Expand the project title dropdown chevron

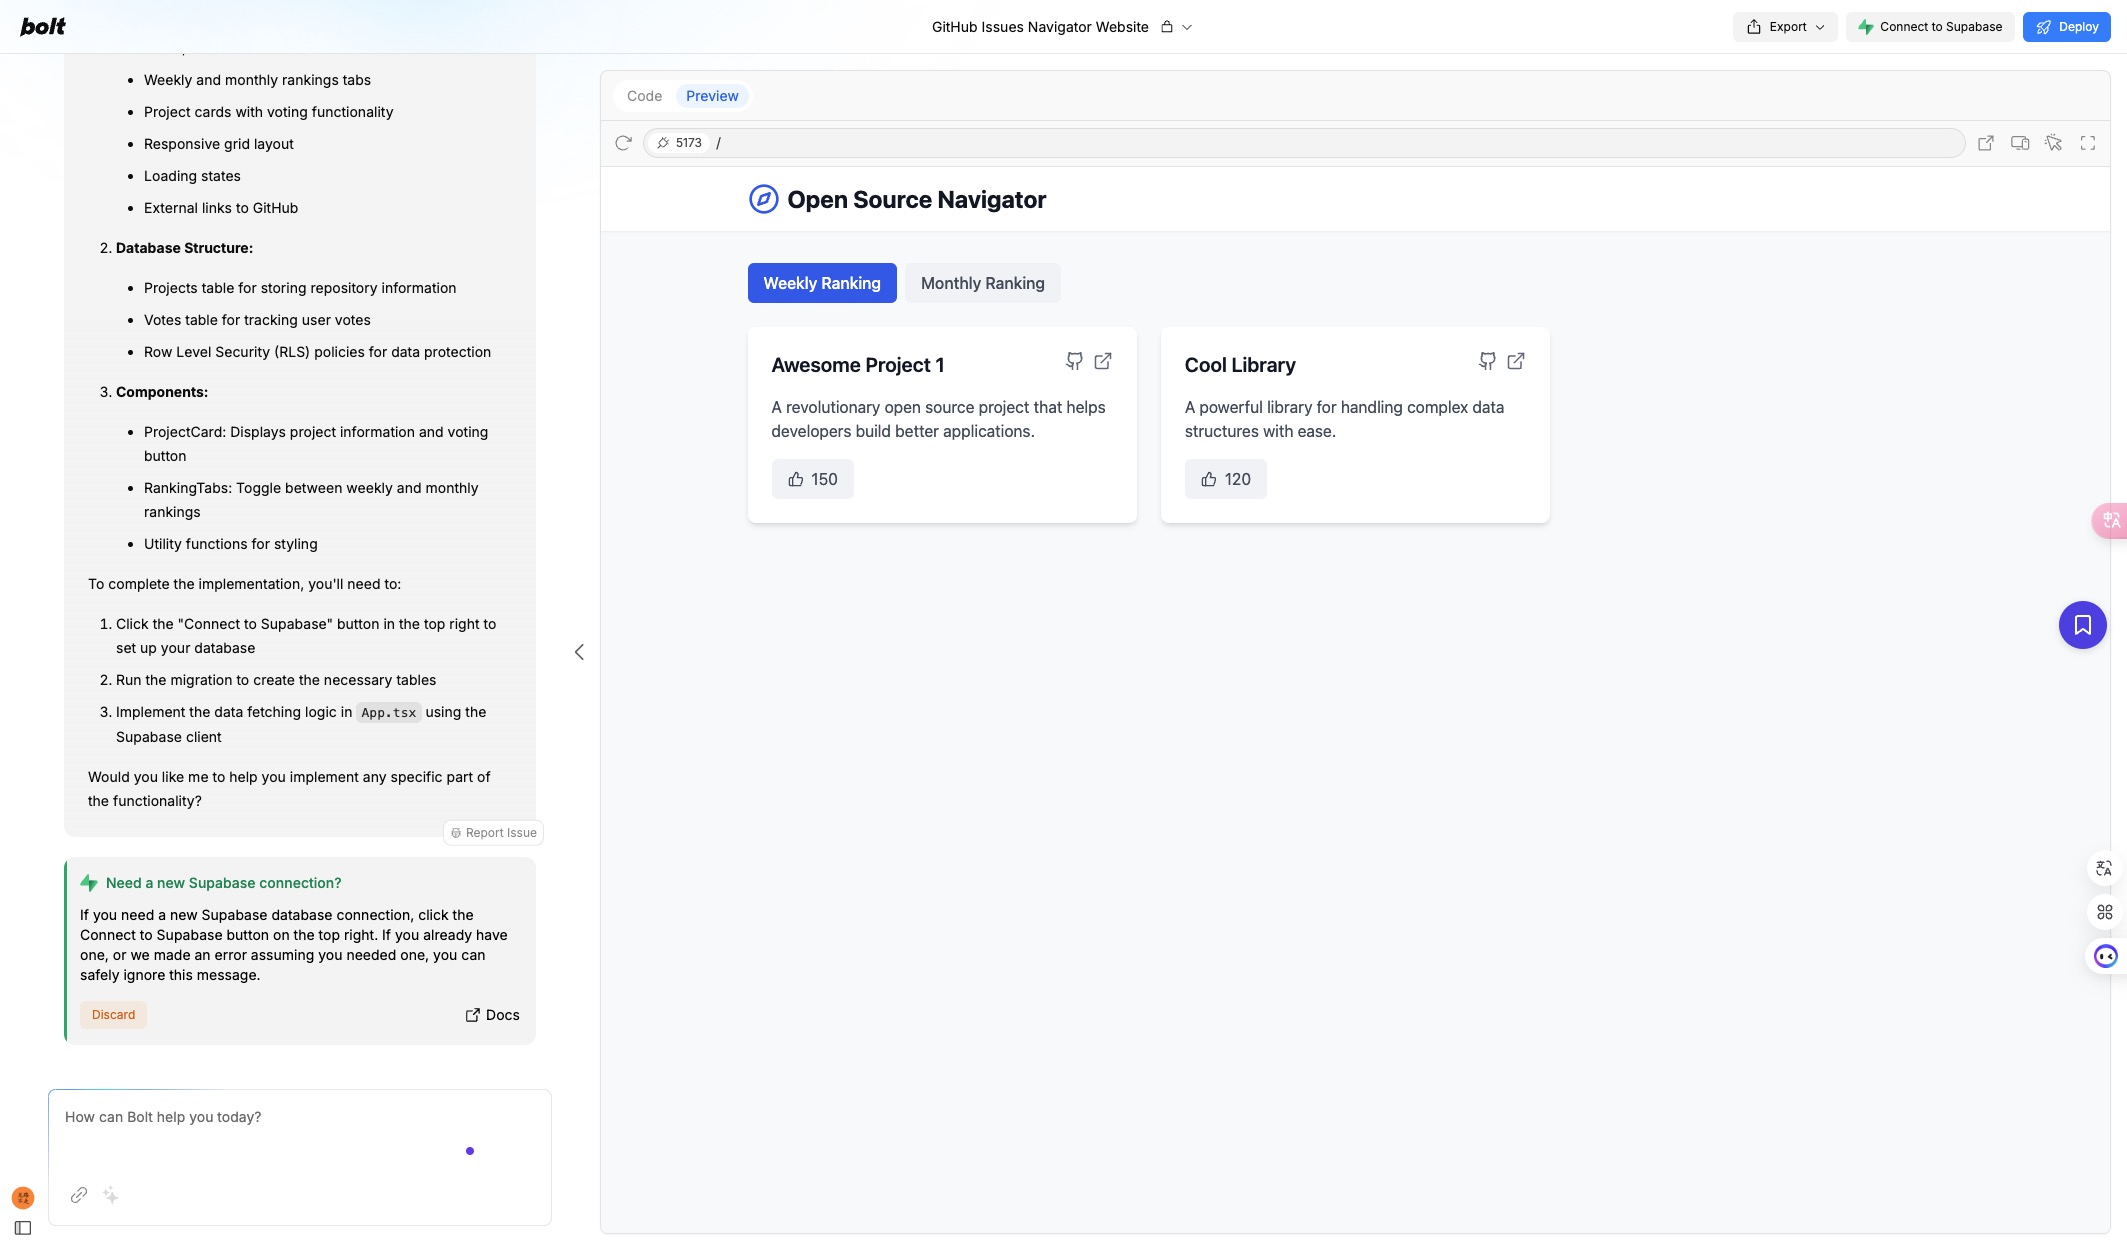coord(1187,27)
